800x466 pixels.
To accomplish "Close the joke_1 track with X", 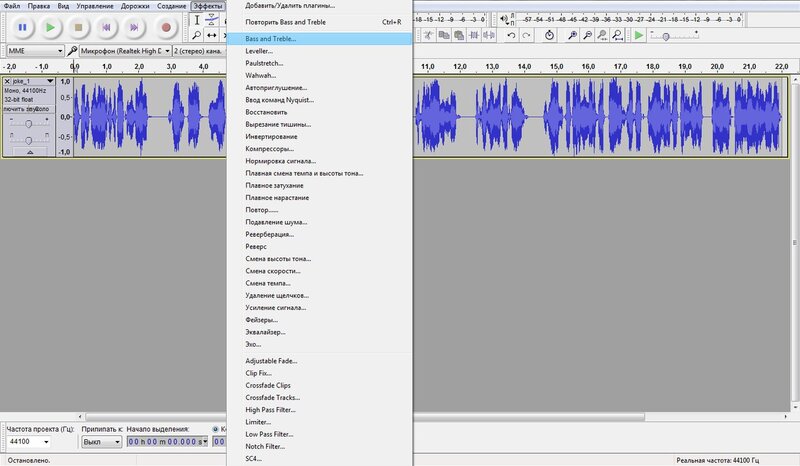I will (x=8, y=81).
